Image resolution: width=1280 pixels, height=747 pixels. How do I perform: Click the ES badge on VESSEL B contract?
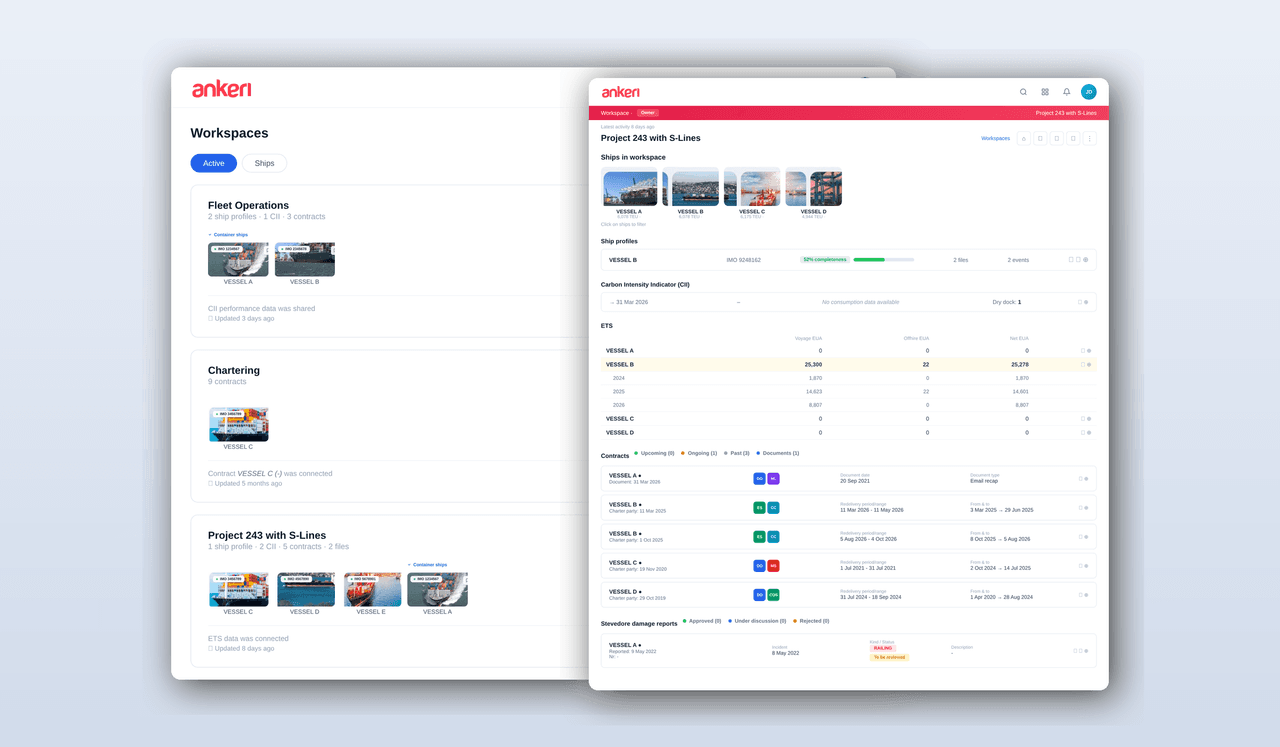point(759,508)
